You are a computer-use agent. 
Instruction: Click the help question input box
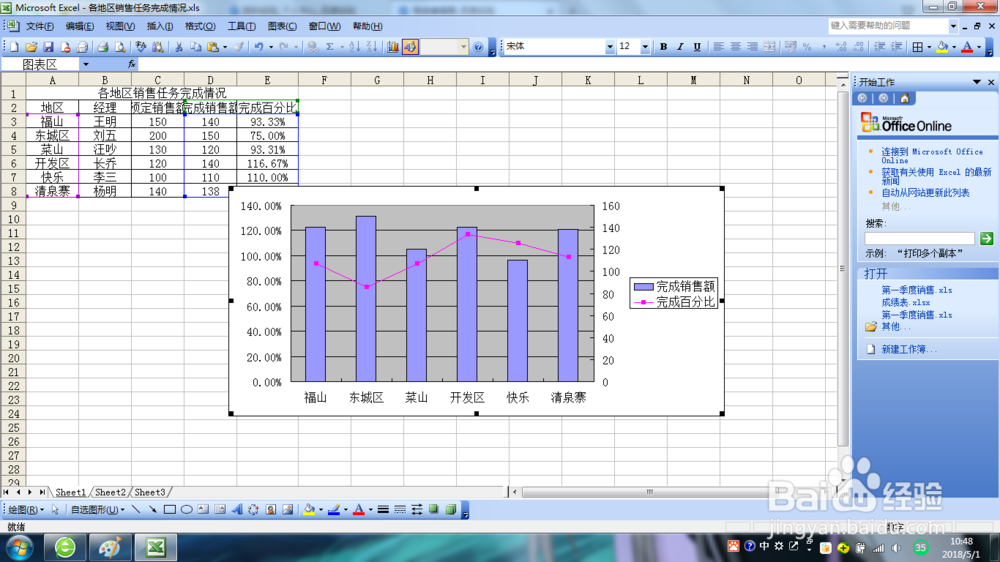(888, 26)
